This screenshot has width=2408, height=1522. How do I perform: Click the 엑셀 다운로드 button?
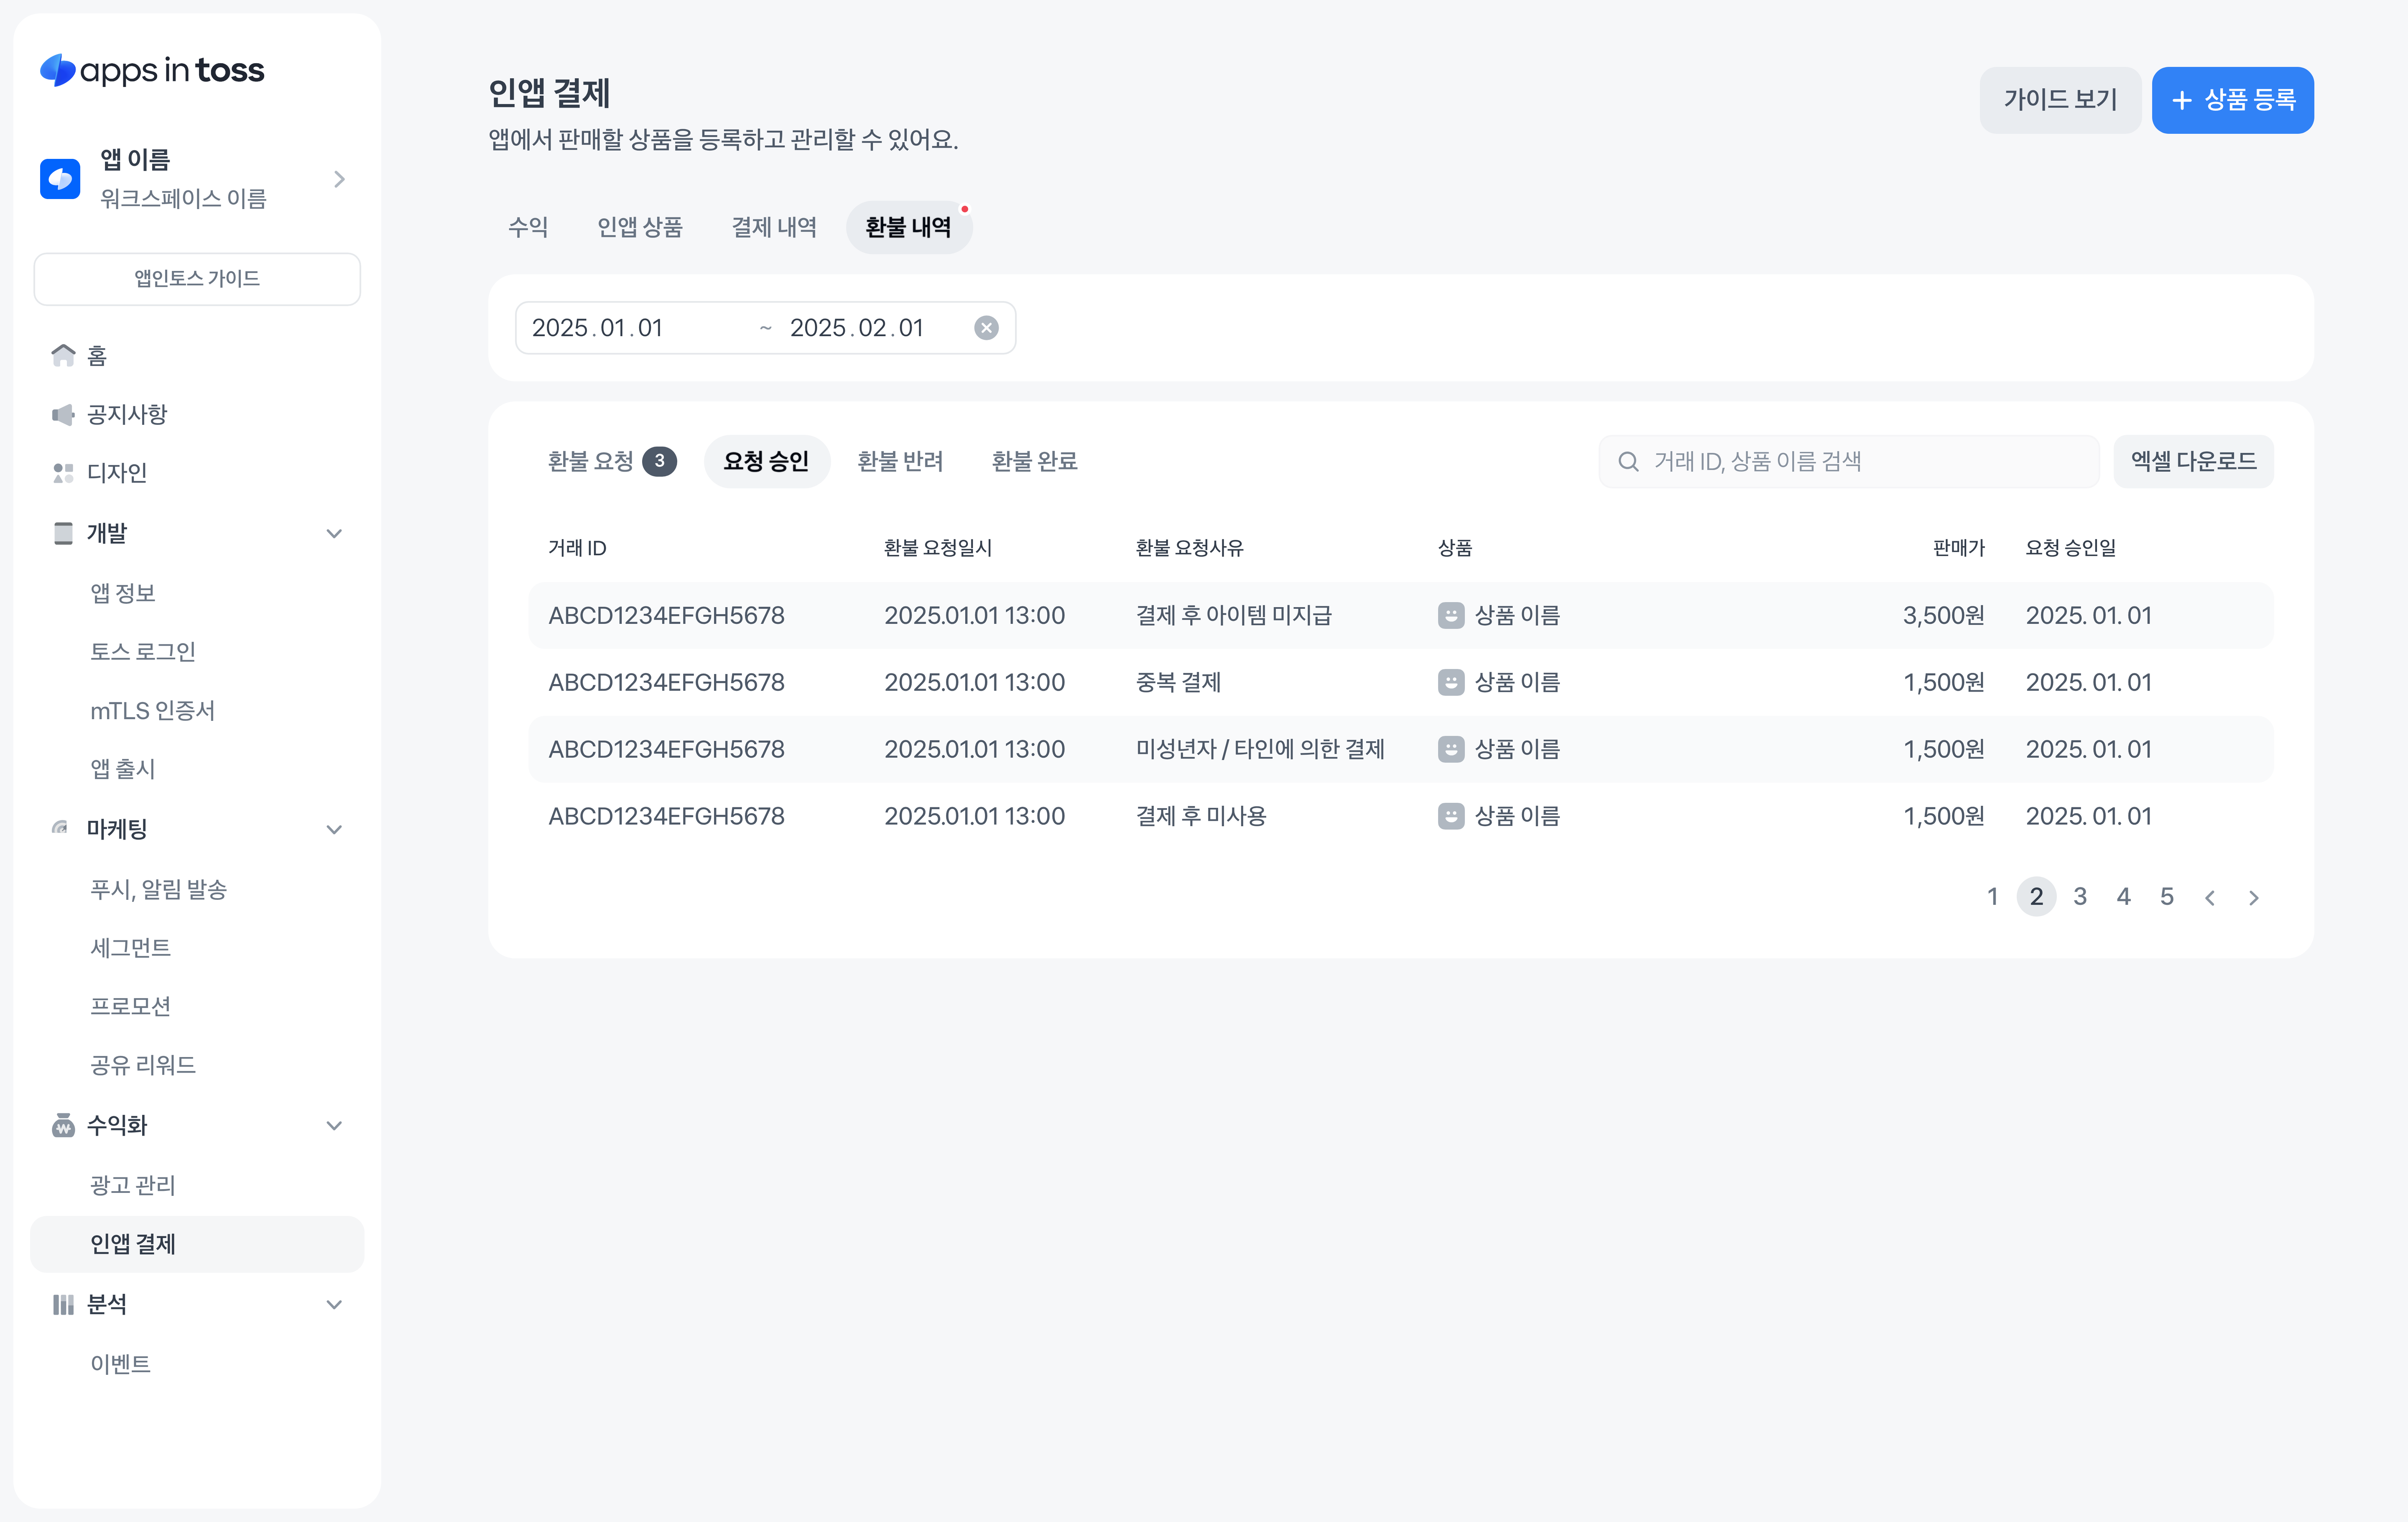click(x=2193, y=461)
